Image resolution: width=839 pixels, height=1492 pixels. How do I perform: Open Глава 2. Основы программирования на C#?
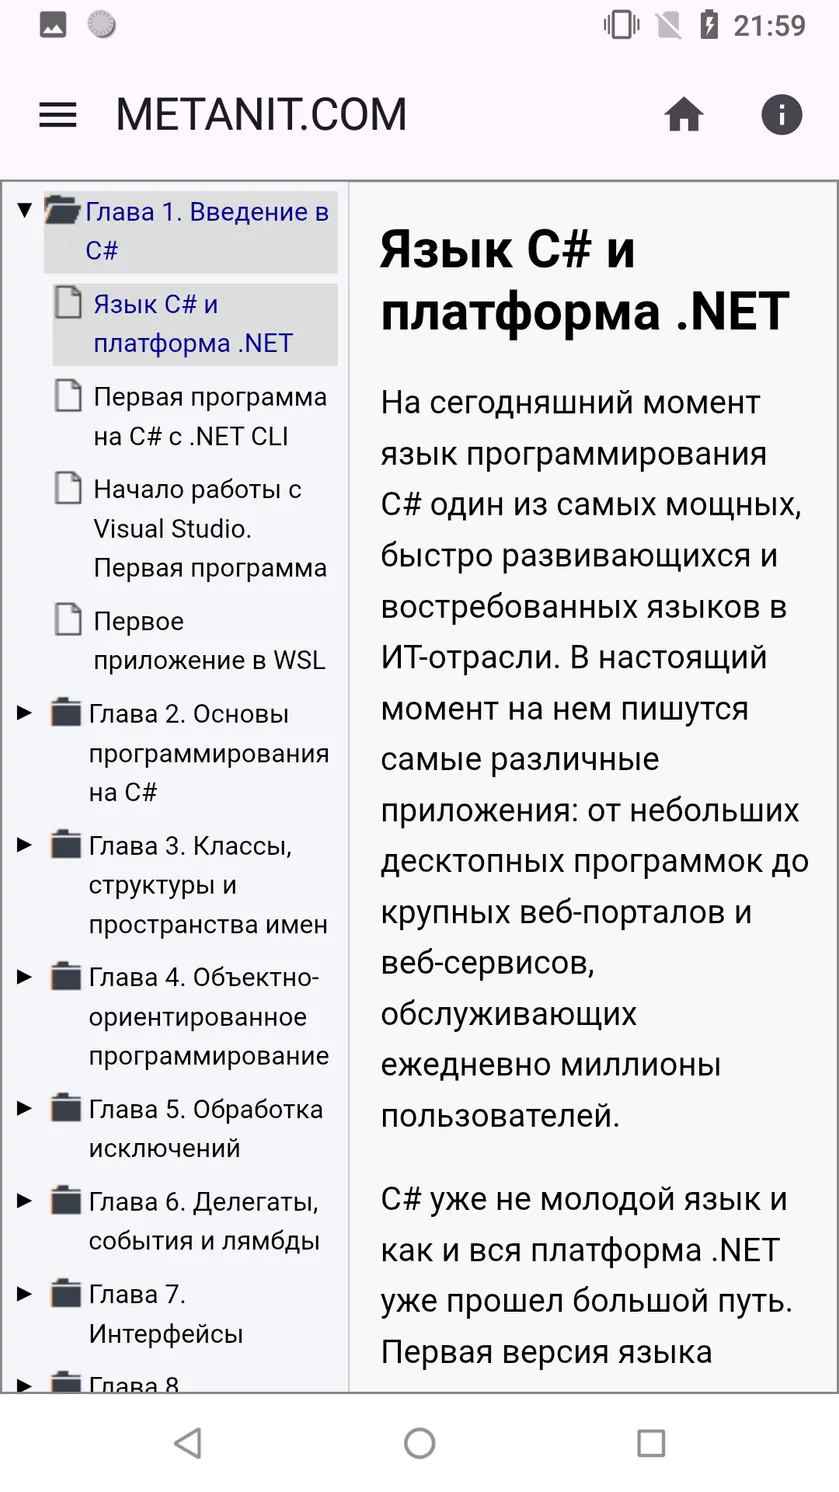[x=208, y=753]
